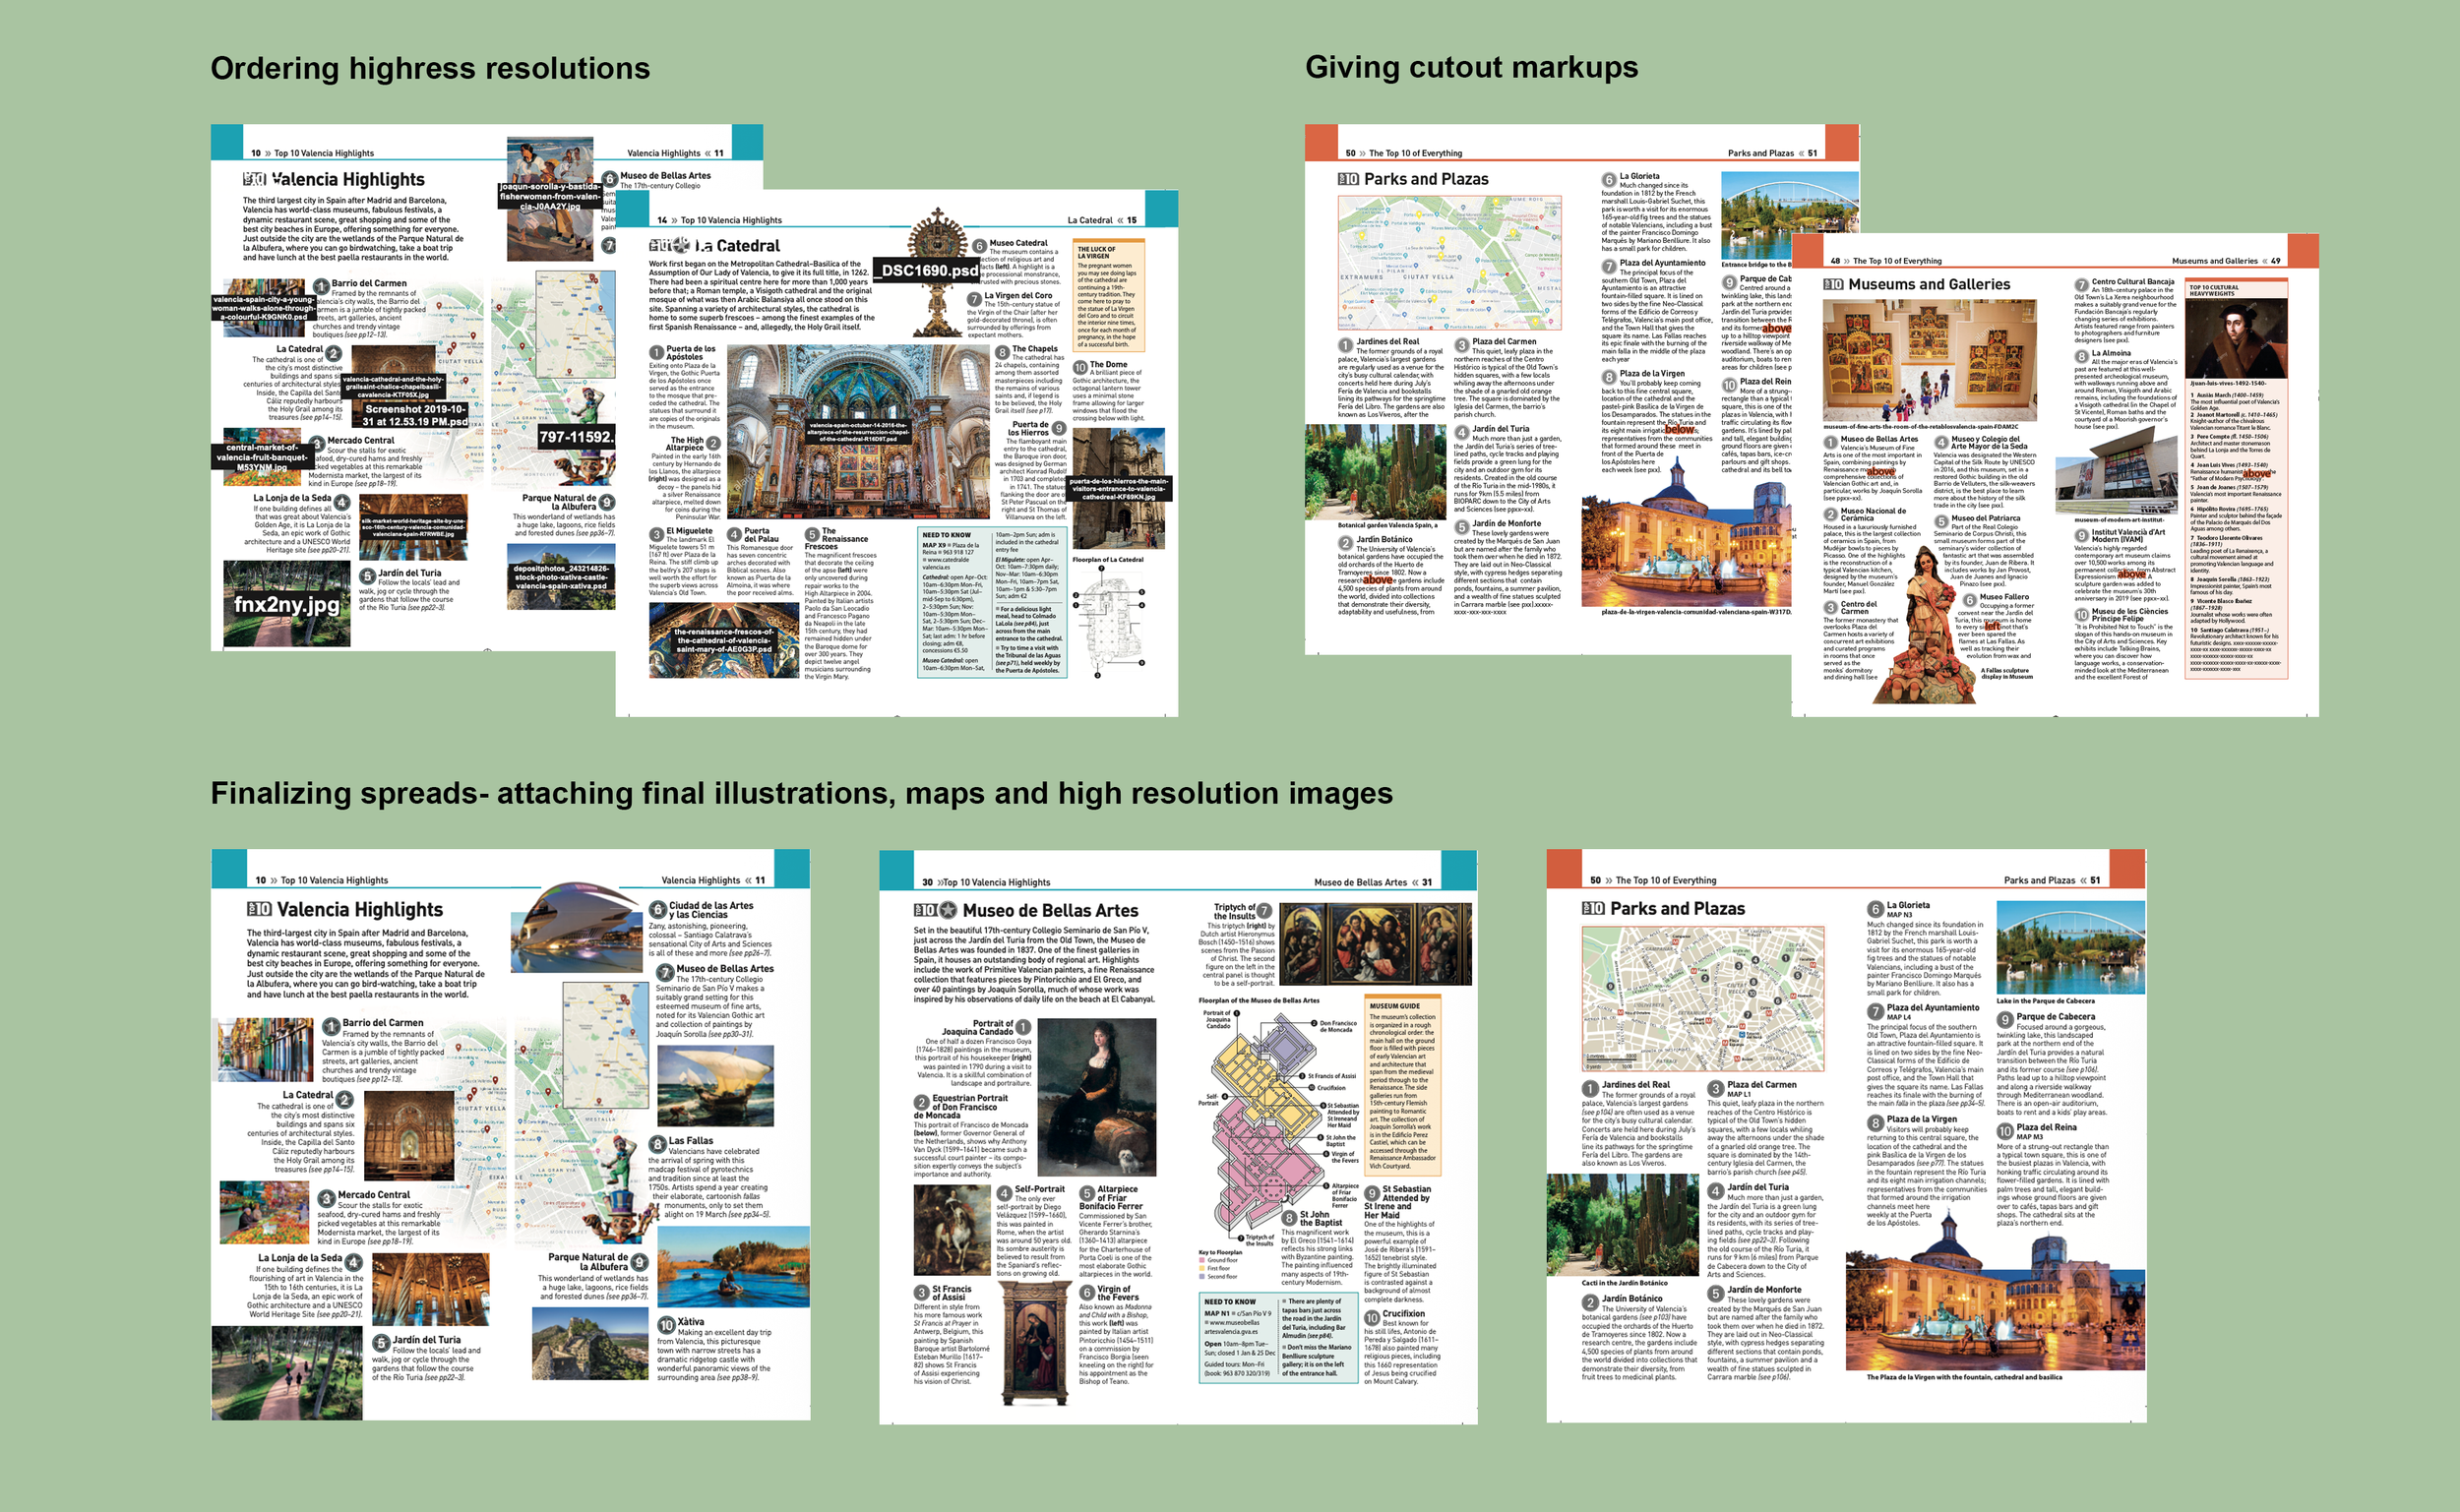Click the "depositphotos_243214826" Xativa castle file label
2460x1512 pixels.
(x=560, y=577)
